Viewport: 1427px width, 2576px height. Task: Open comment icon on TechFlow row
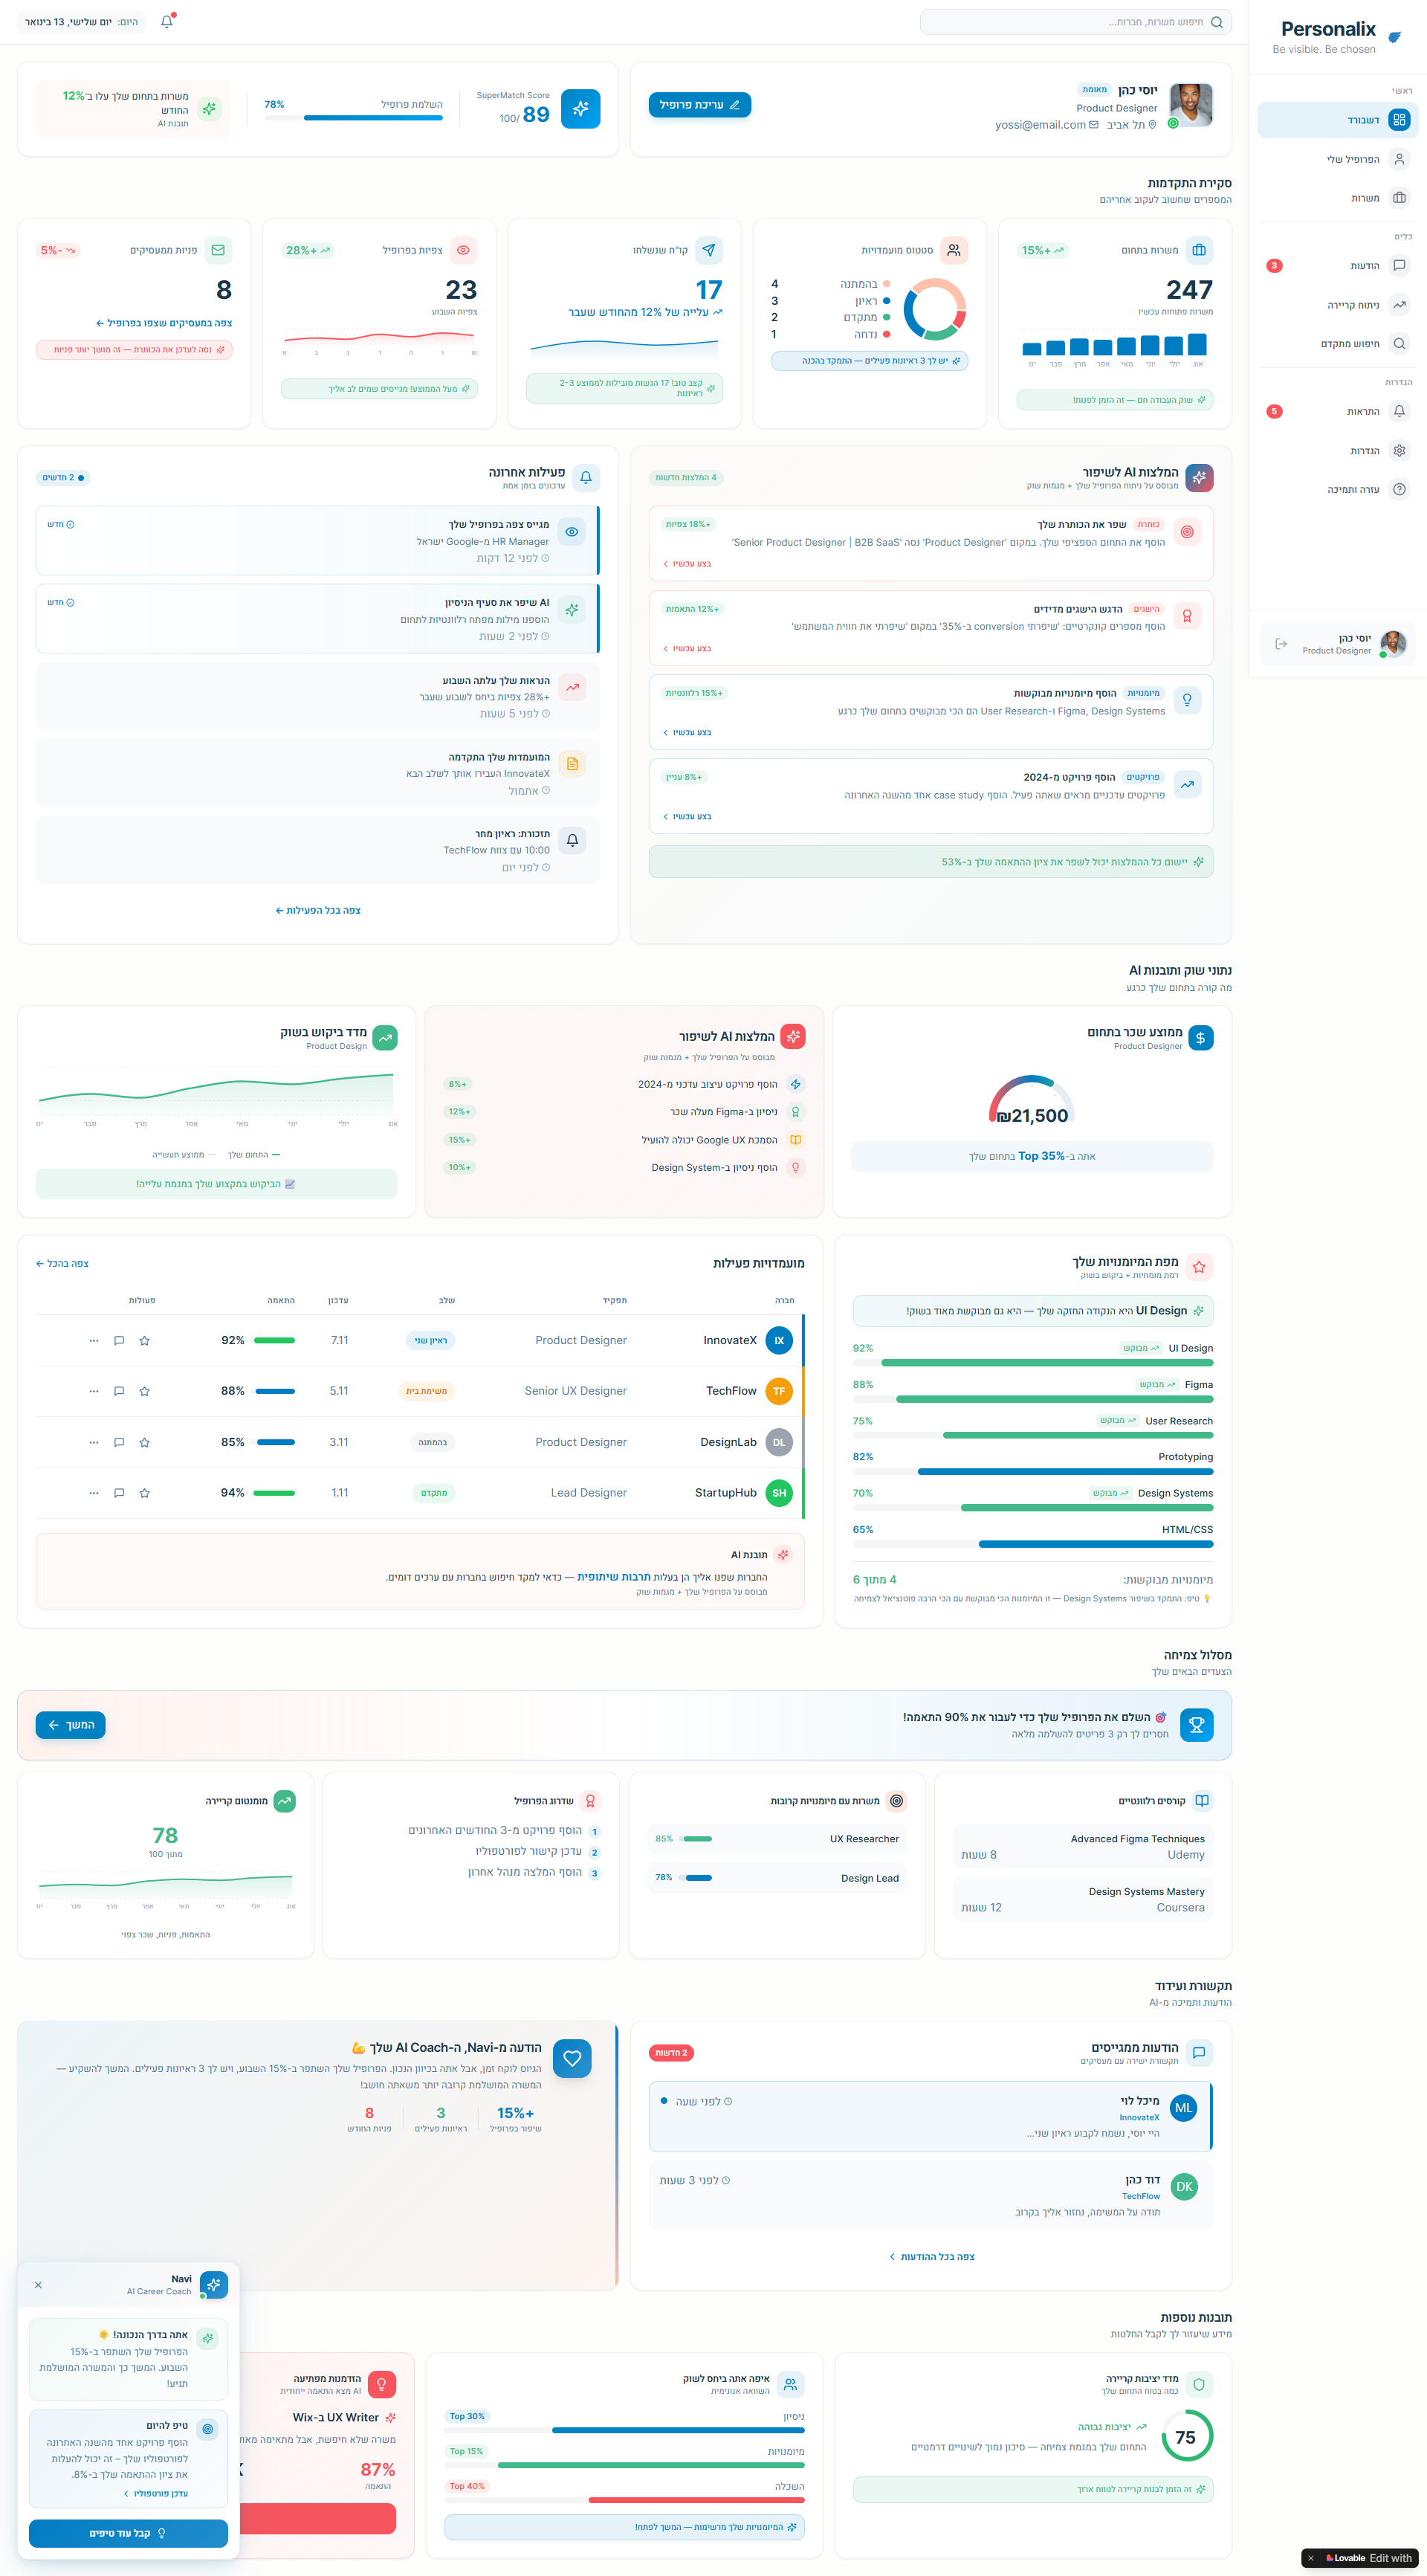119,1391
